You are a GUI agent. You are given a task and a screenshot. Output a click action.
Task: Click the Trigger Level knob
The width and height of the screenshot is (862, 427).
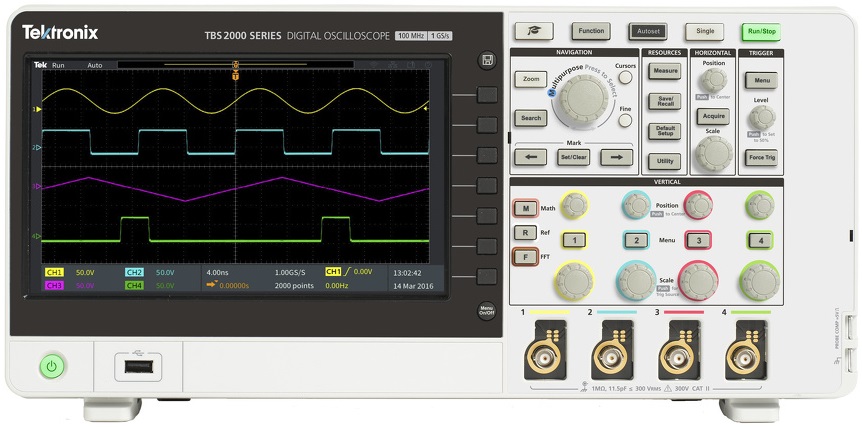click(x=762, y=117)
